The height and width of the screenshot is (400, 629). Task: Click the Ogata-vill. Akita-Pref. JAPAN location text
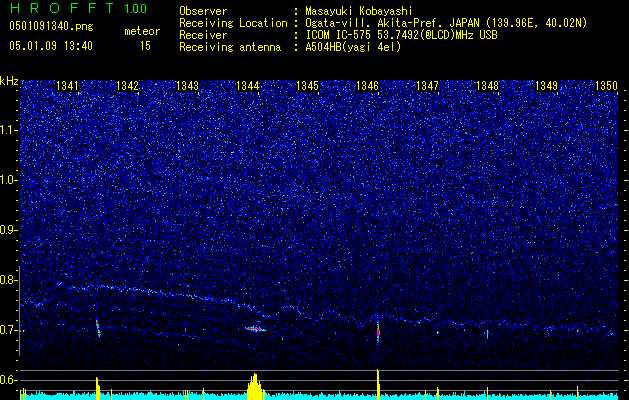[x=446, y=23]
